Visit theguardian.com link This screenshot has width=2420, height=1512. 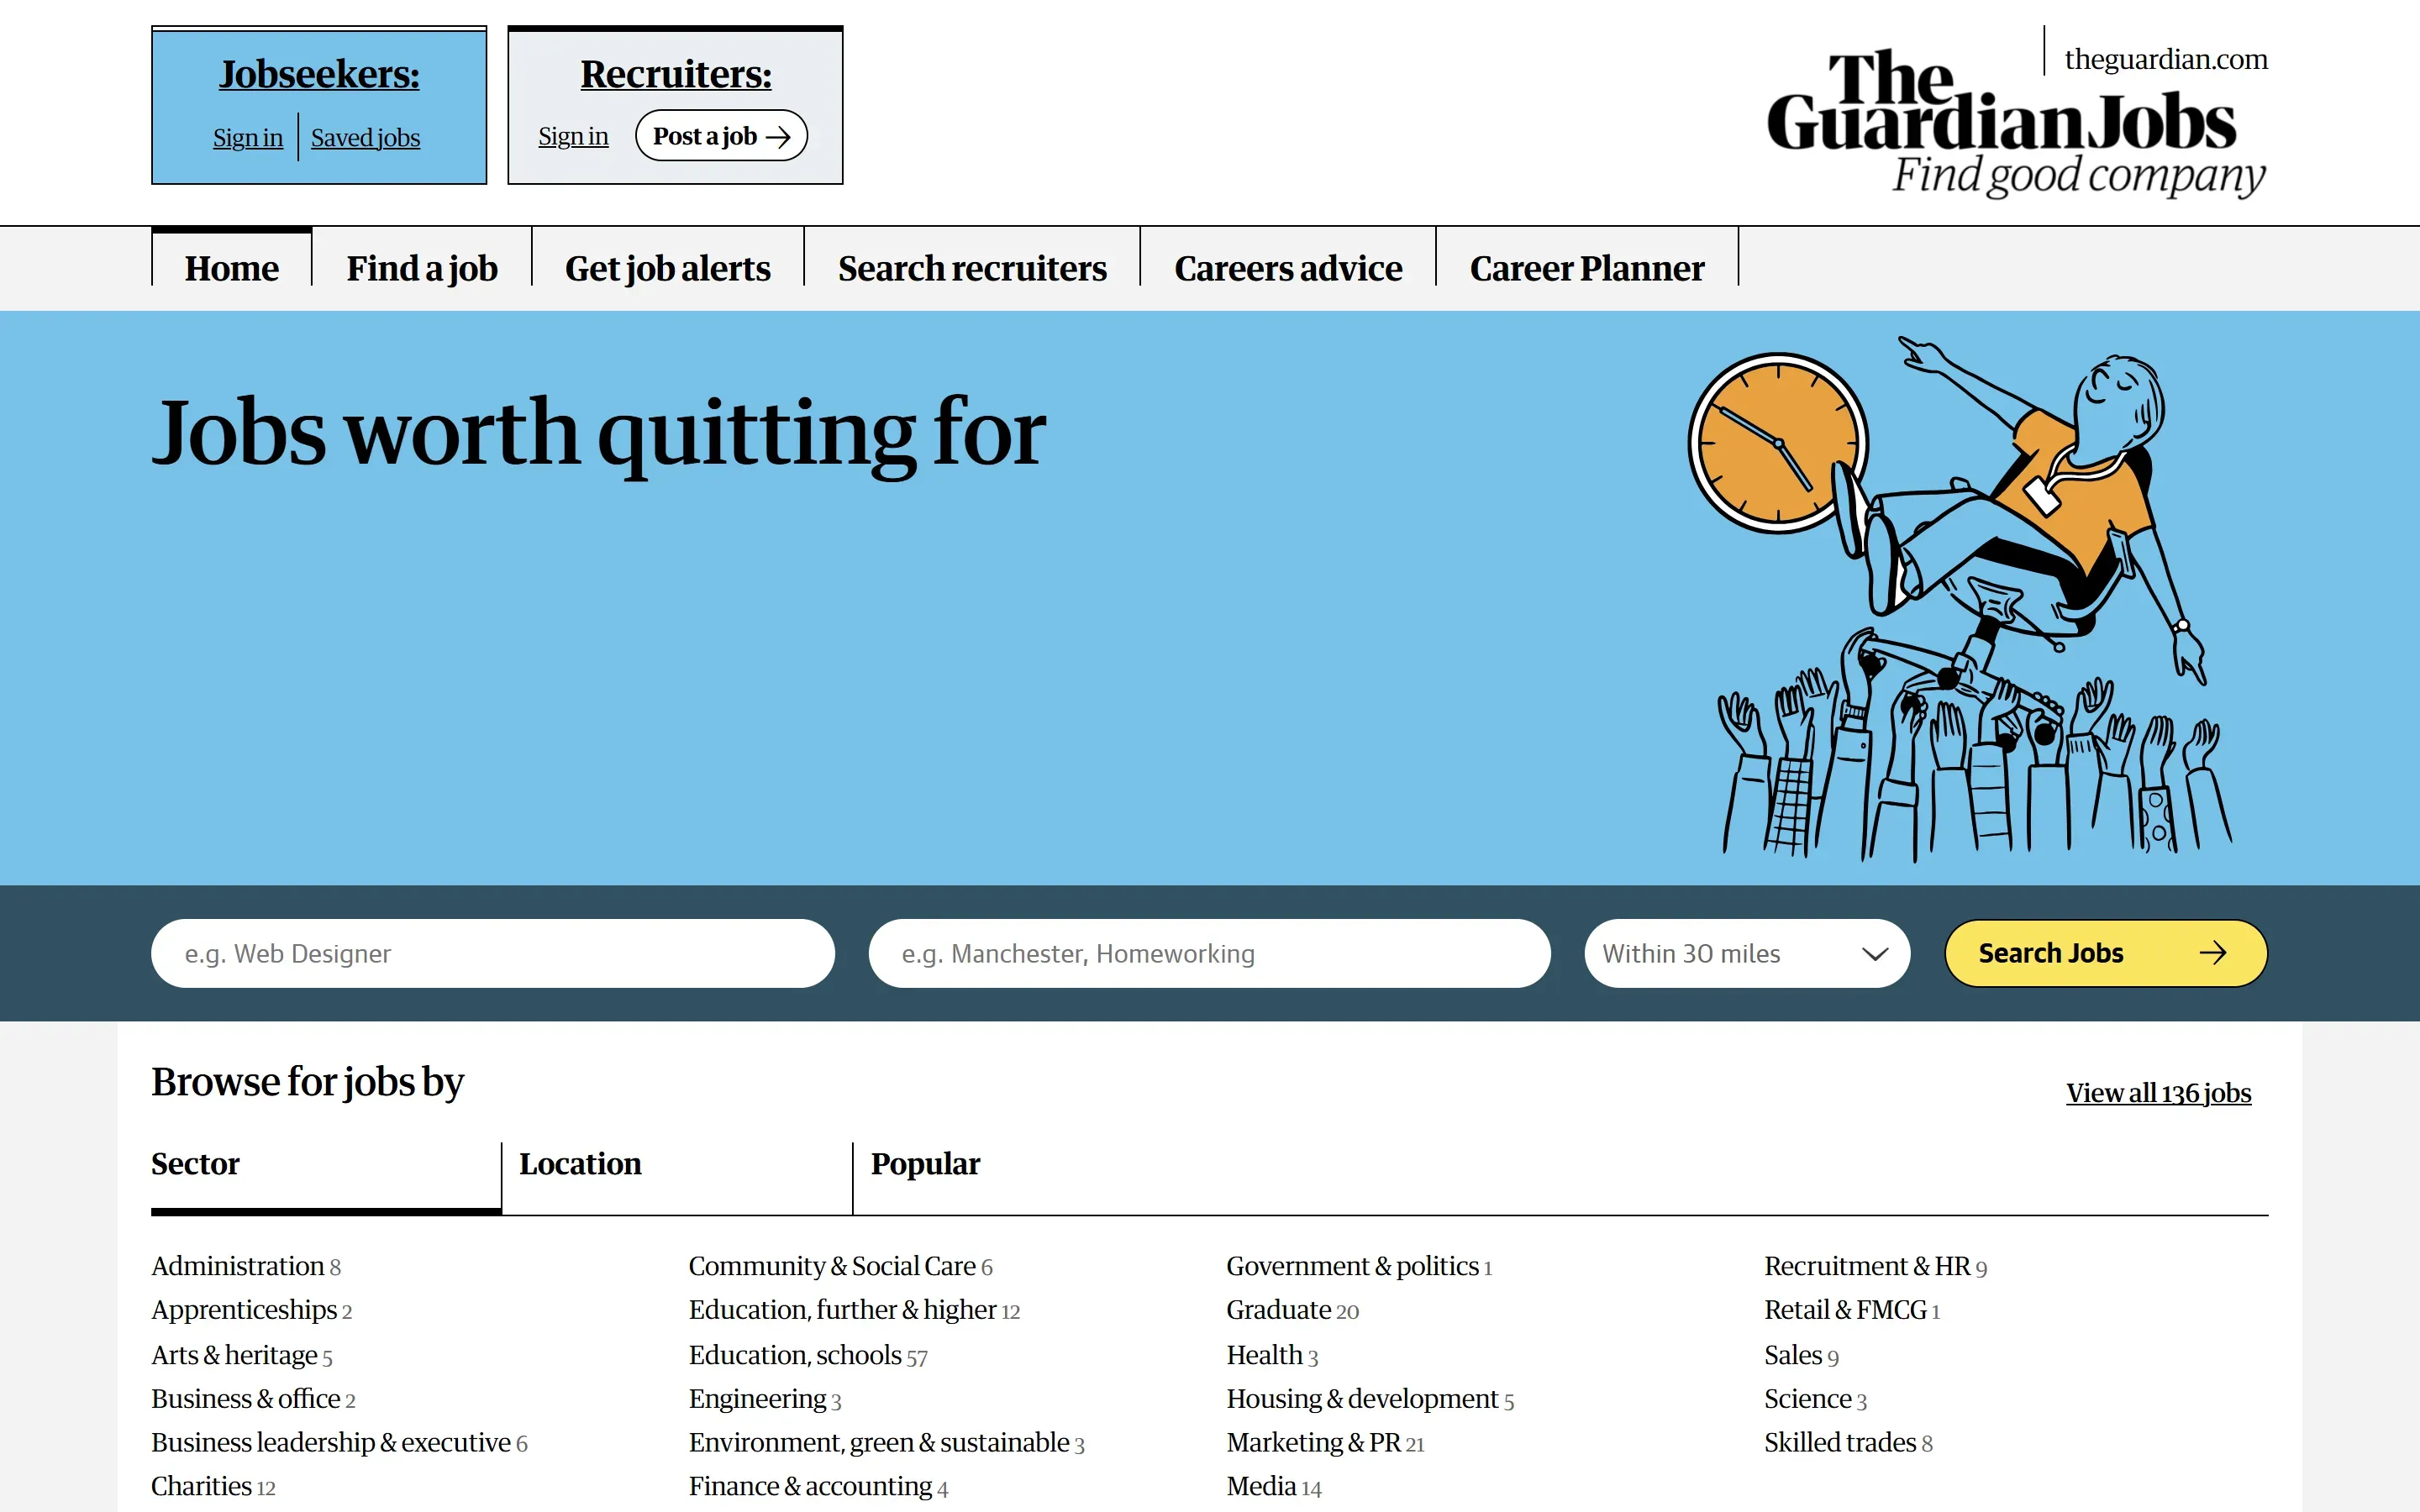[x=2166, y=59]
